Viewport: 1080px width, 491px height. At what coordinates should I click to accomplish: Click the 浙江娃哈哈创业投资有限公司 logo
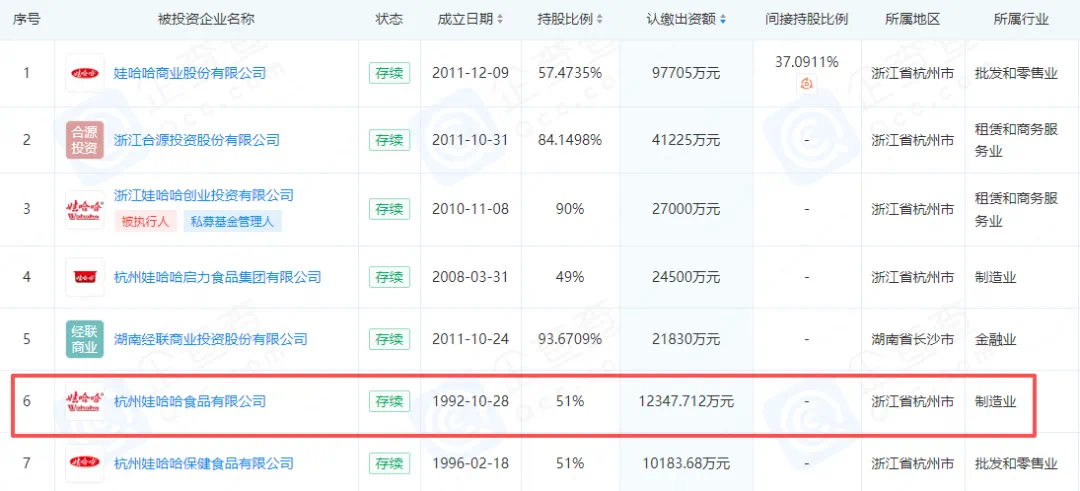(84, 208)
